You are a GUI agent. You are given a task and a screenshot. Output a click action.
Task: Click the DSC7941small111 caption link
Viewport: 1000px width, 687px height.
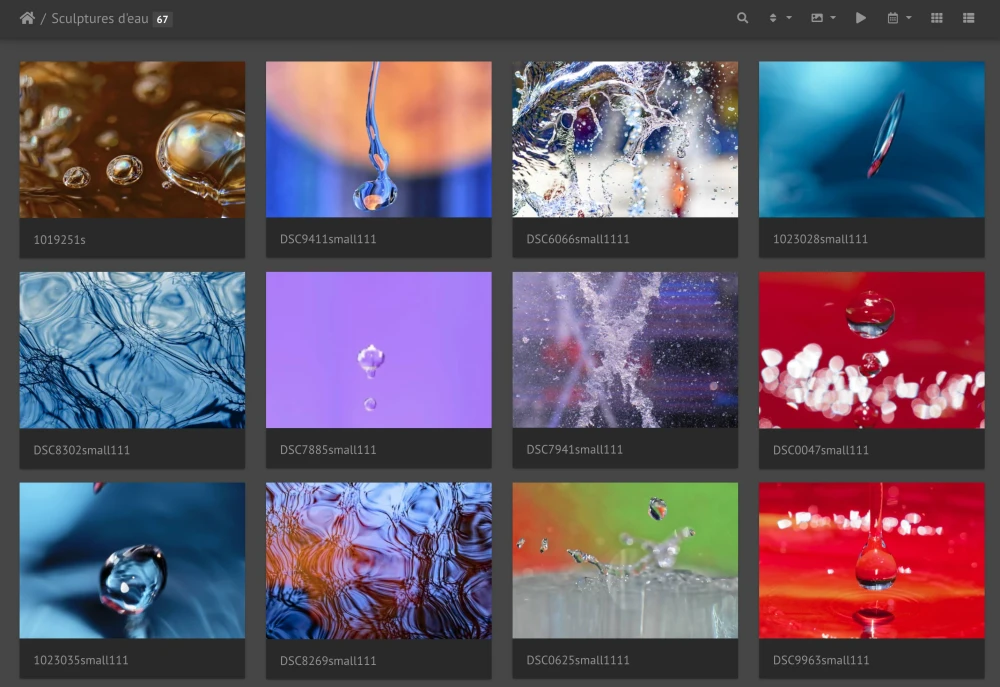(574, 450)
